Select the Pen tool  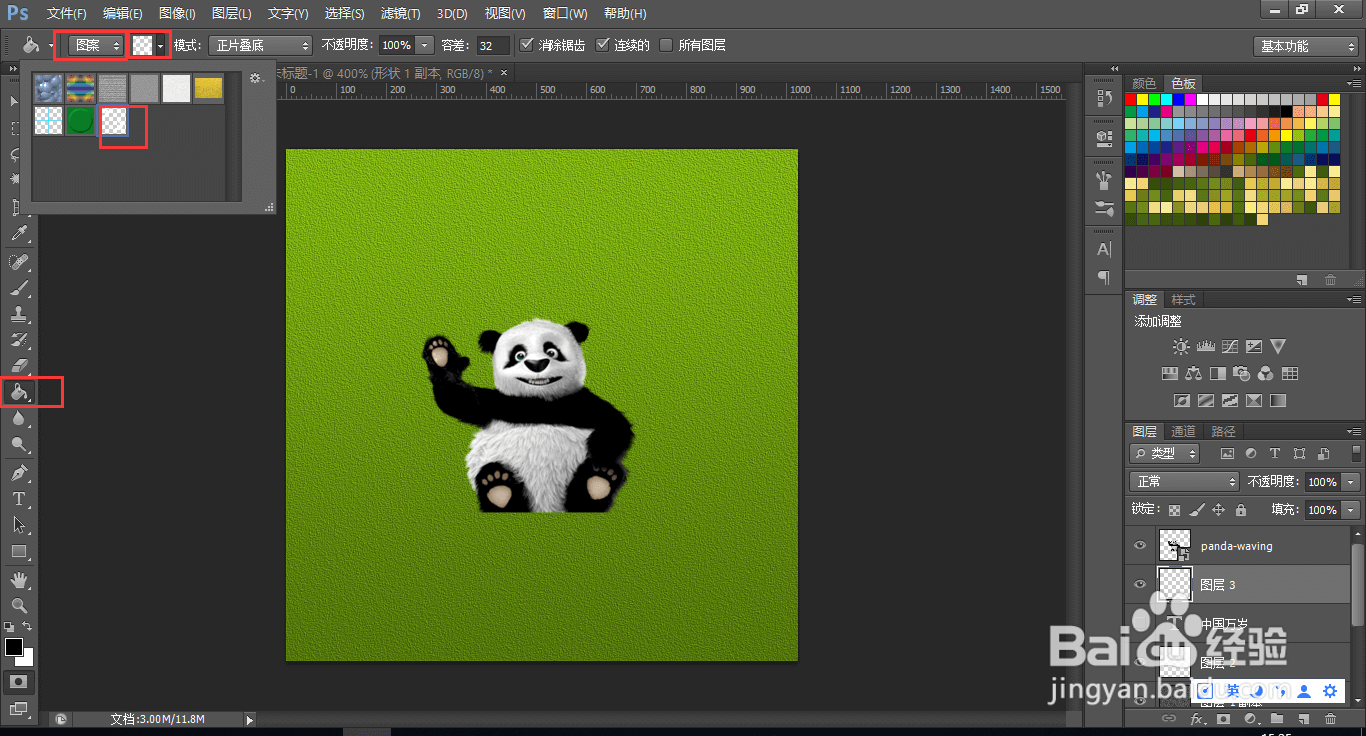18,472
